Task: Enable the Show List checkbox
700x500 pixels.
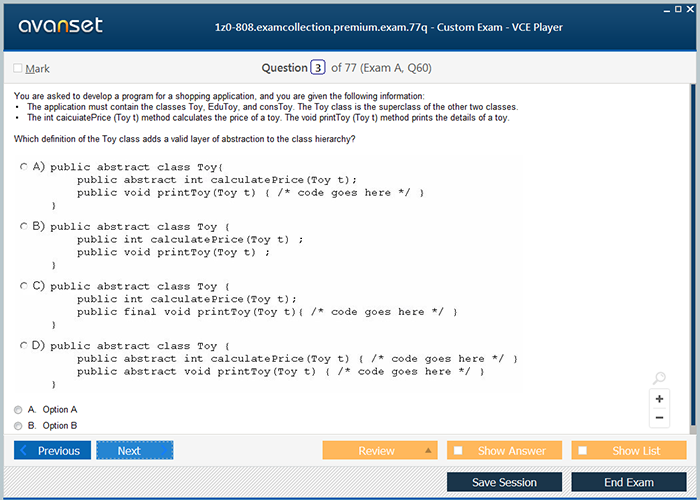Action: pyautogui.click(x=583, y=450)
